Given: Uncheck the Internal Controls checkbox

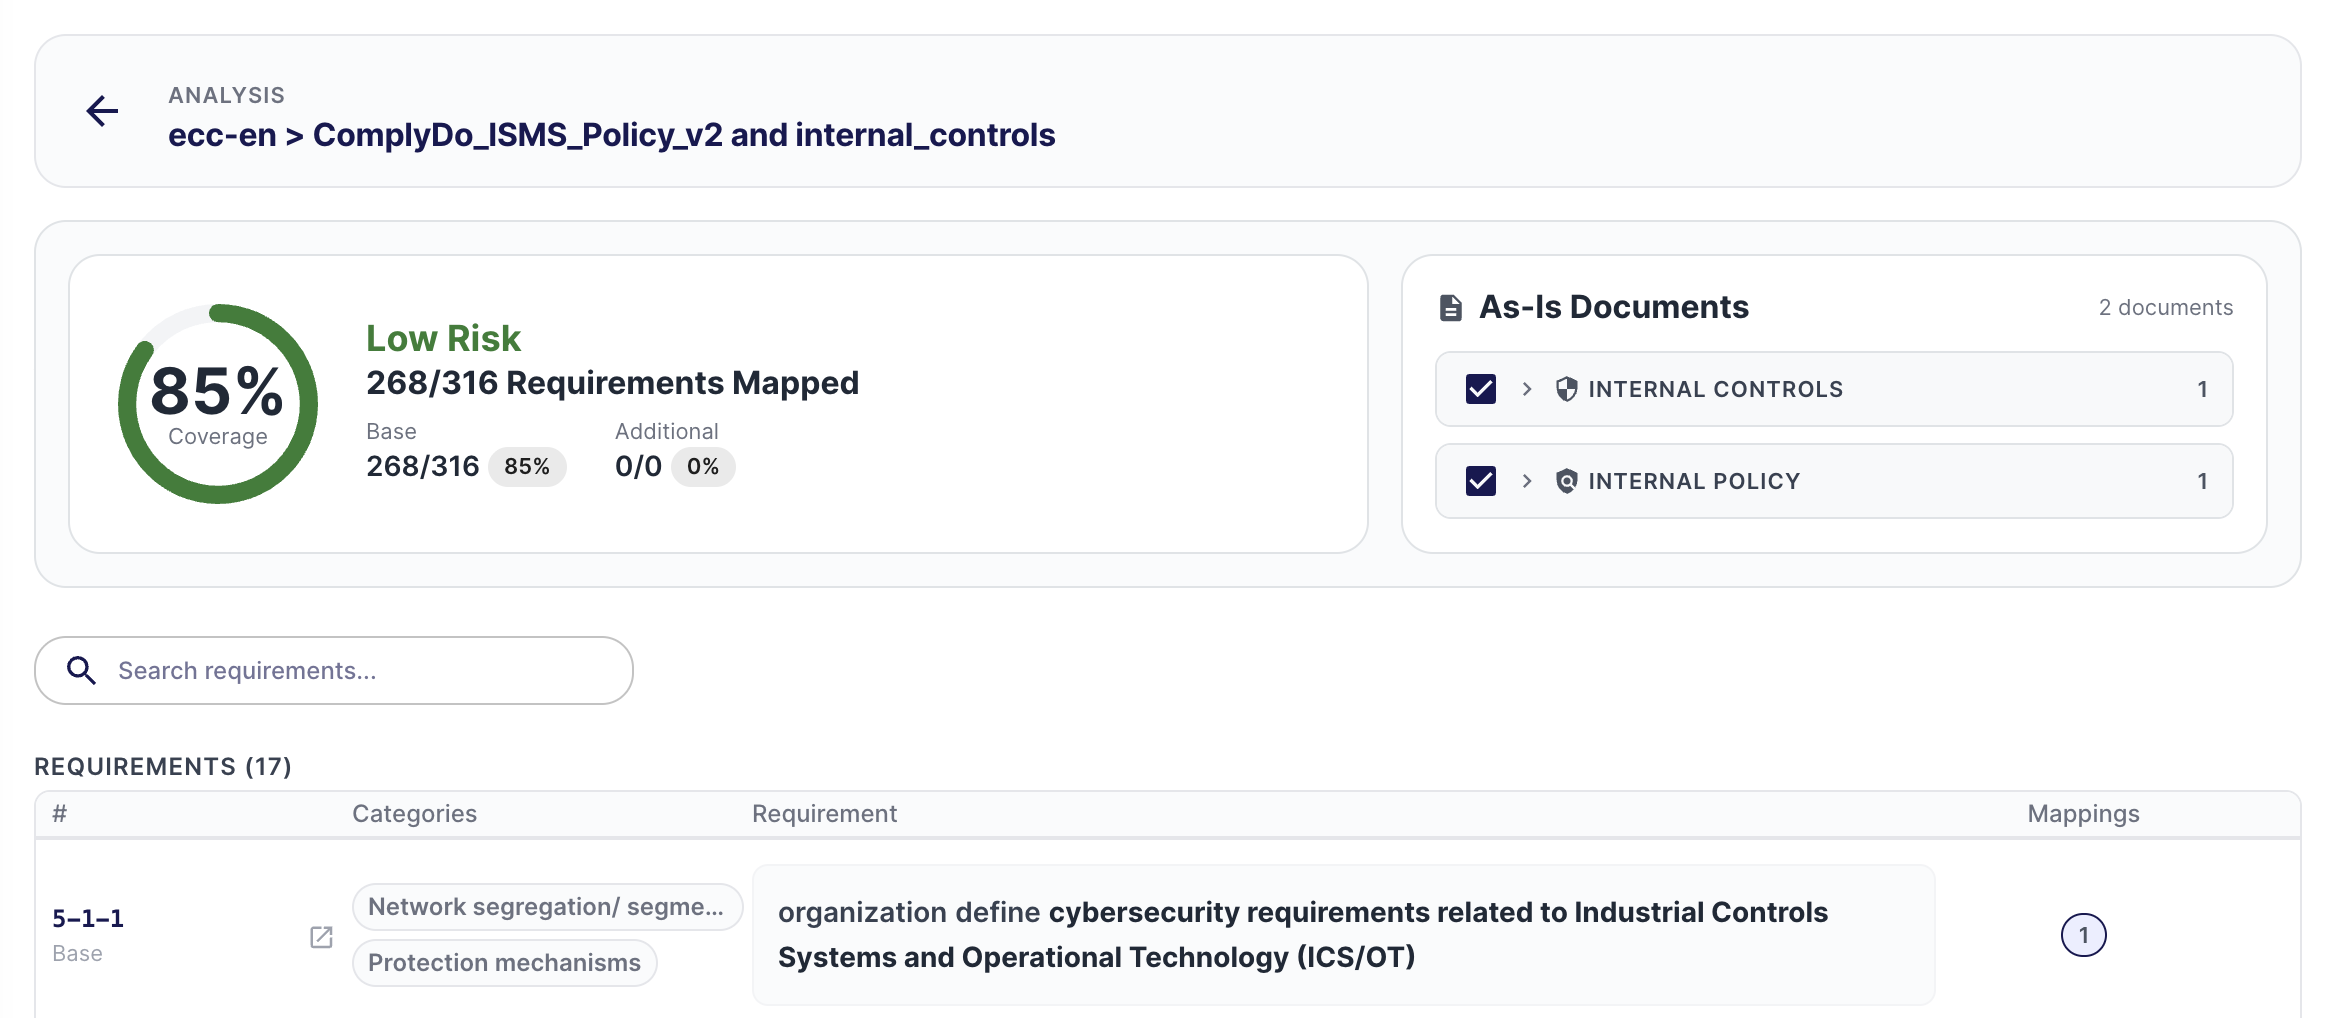Looking at the screenshot, I should pyautogui.click(x=1480, y=389).
